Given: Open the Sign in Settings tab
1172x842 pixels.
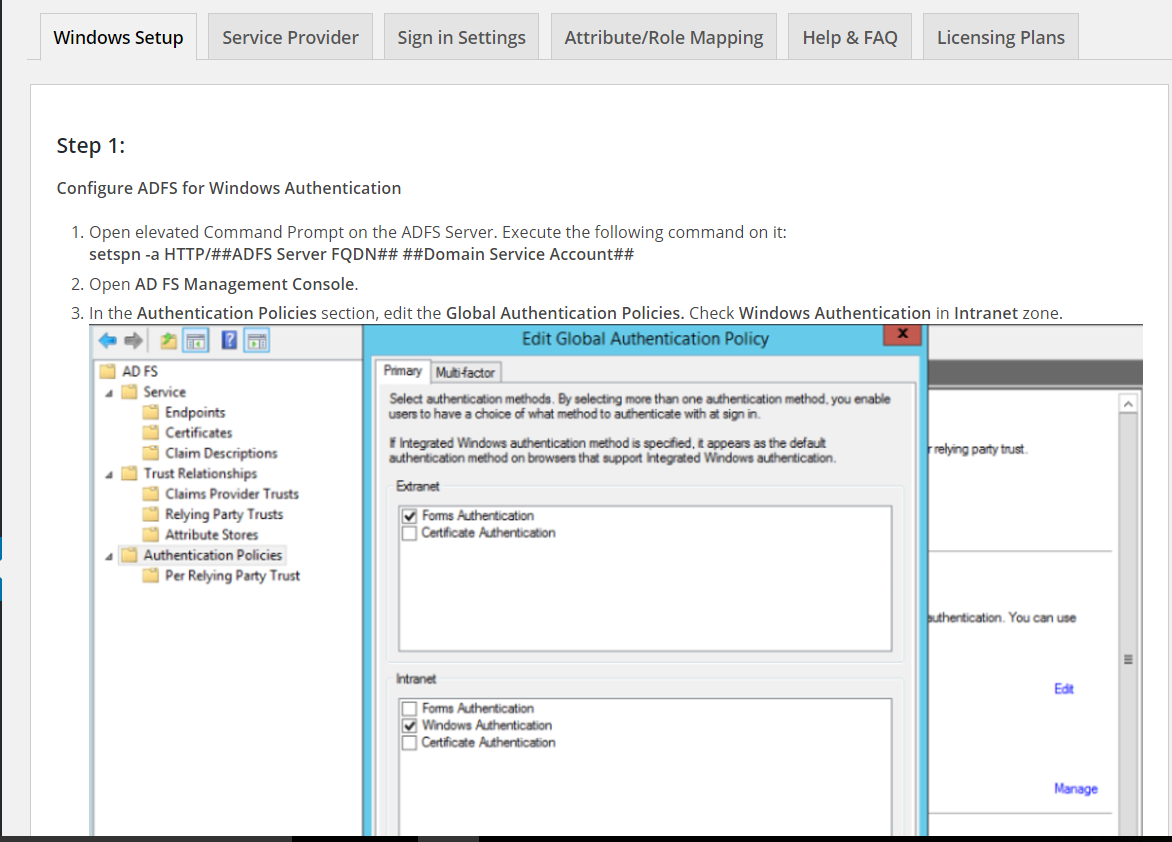Looking at the screenshot, I should tap(461, 37).
